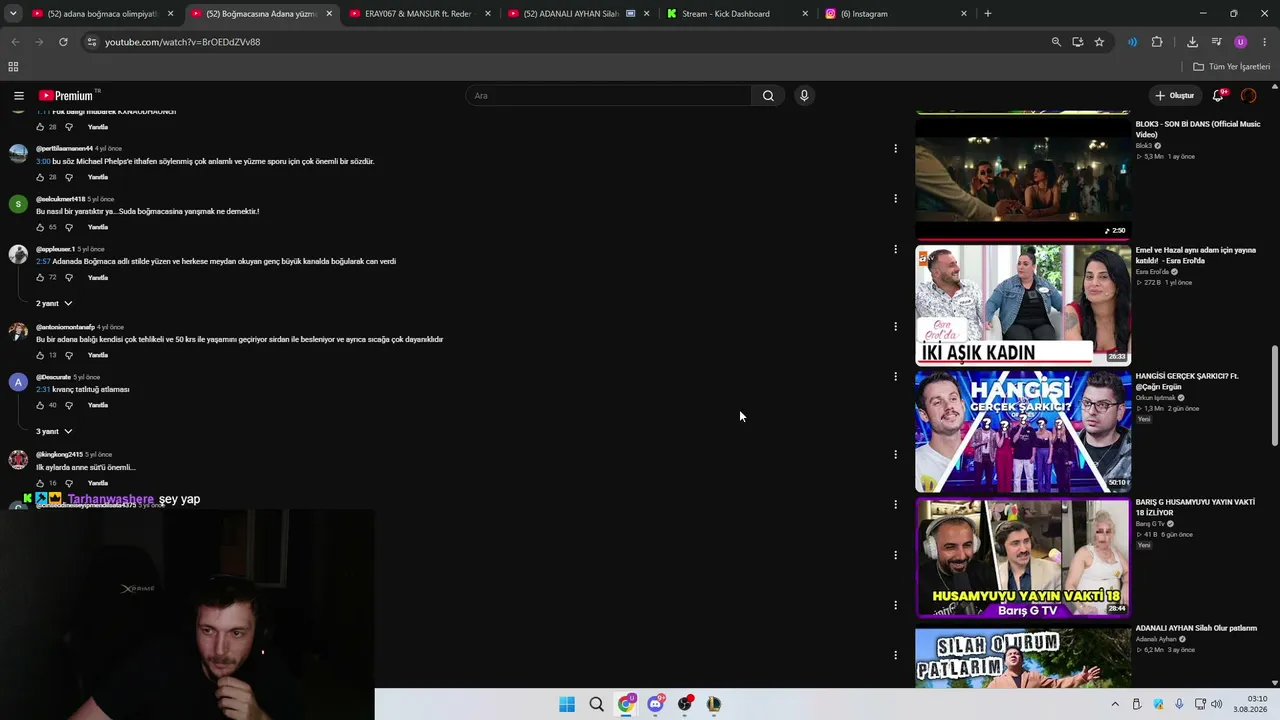
Task: Jump to 2:57 timestamp in comment
Action: tap(43, 261)
